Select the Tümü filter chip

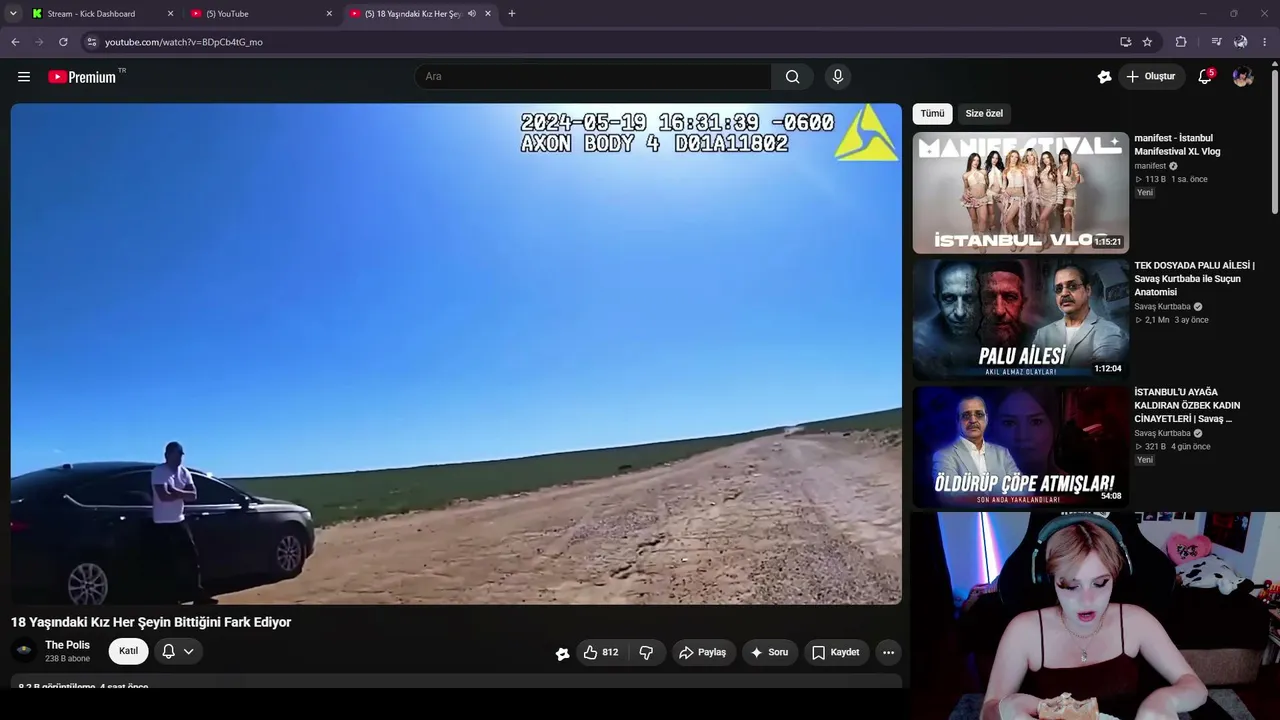coord(932,114)
